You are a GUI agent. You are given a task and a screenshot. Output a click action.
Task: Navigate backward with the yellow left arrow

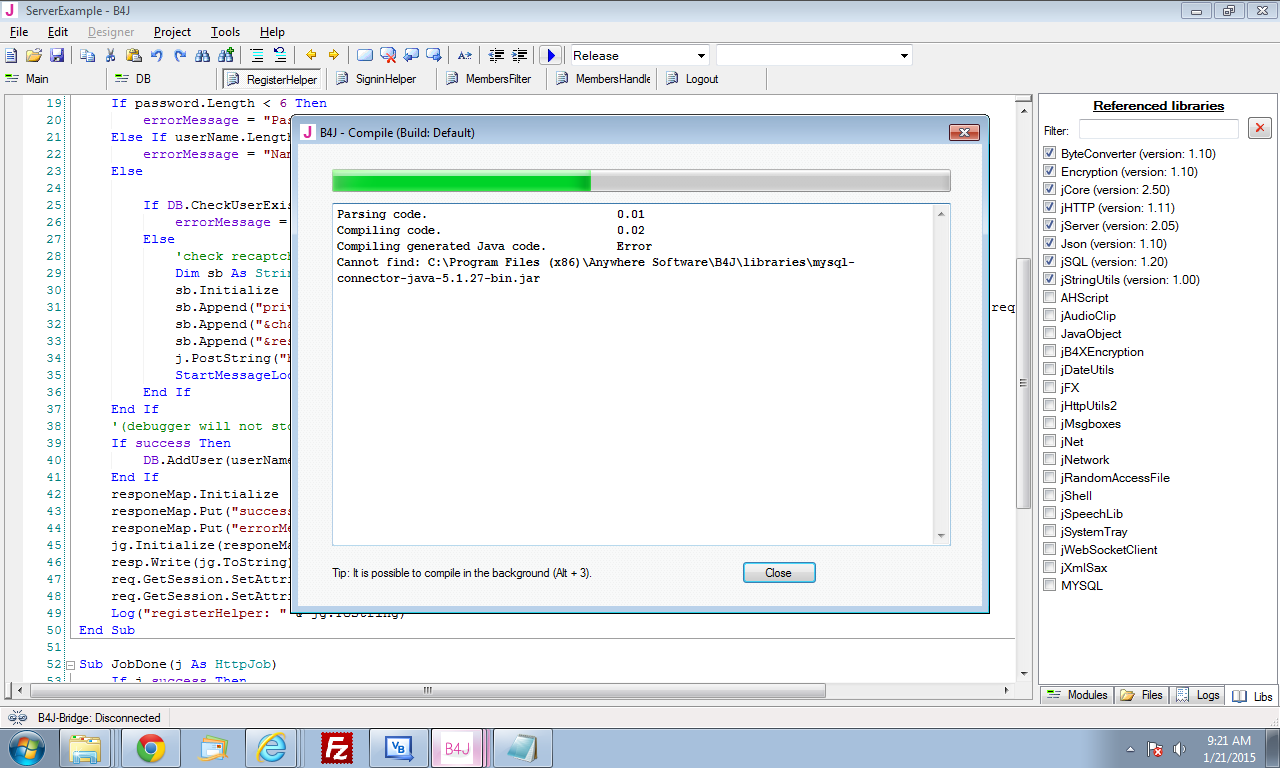(x=311, y=56)
